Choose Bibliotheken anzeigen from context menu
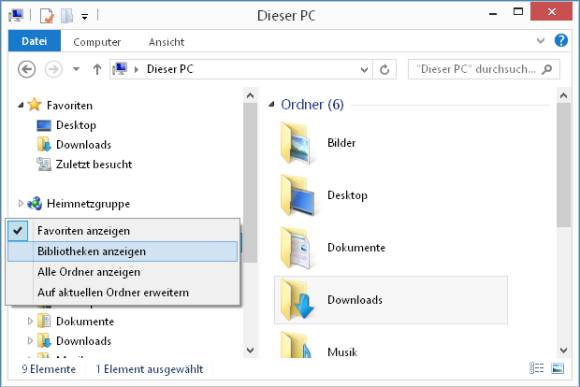 (x=123, y=251)
